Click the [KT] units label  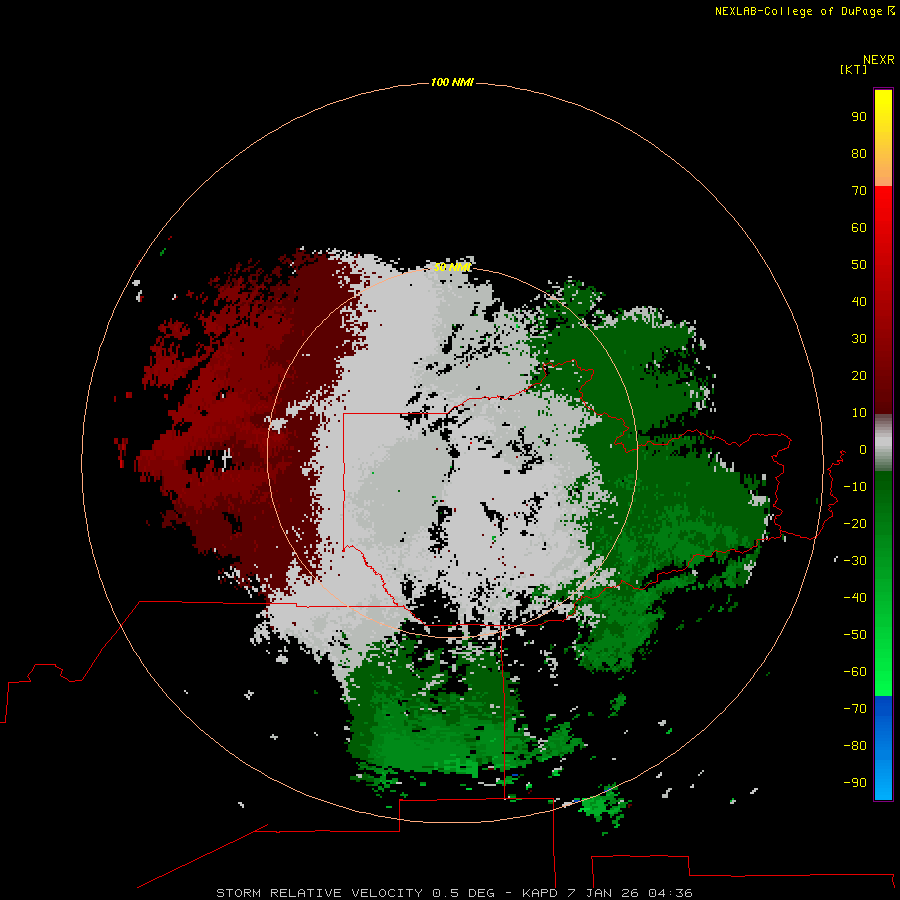[853, 69]
